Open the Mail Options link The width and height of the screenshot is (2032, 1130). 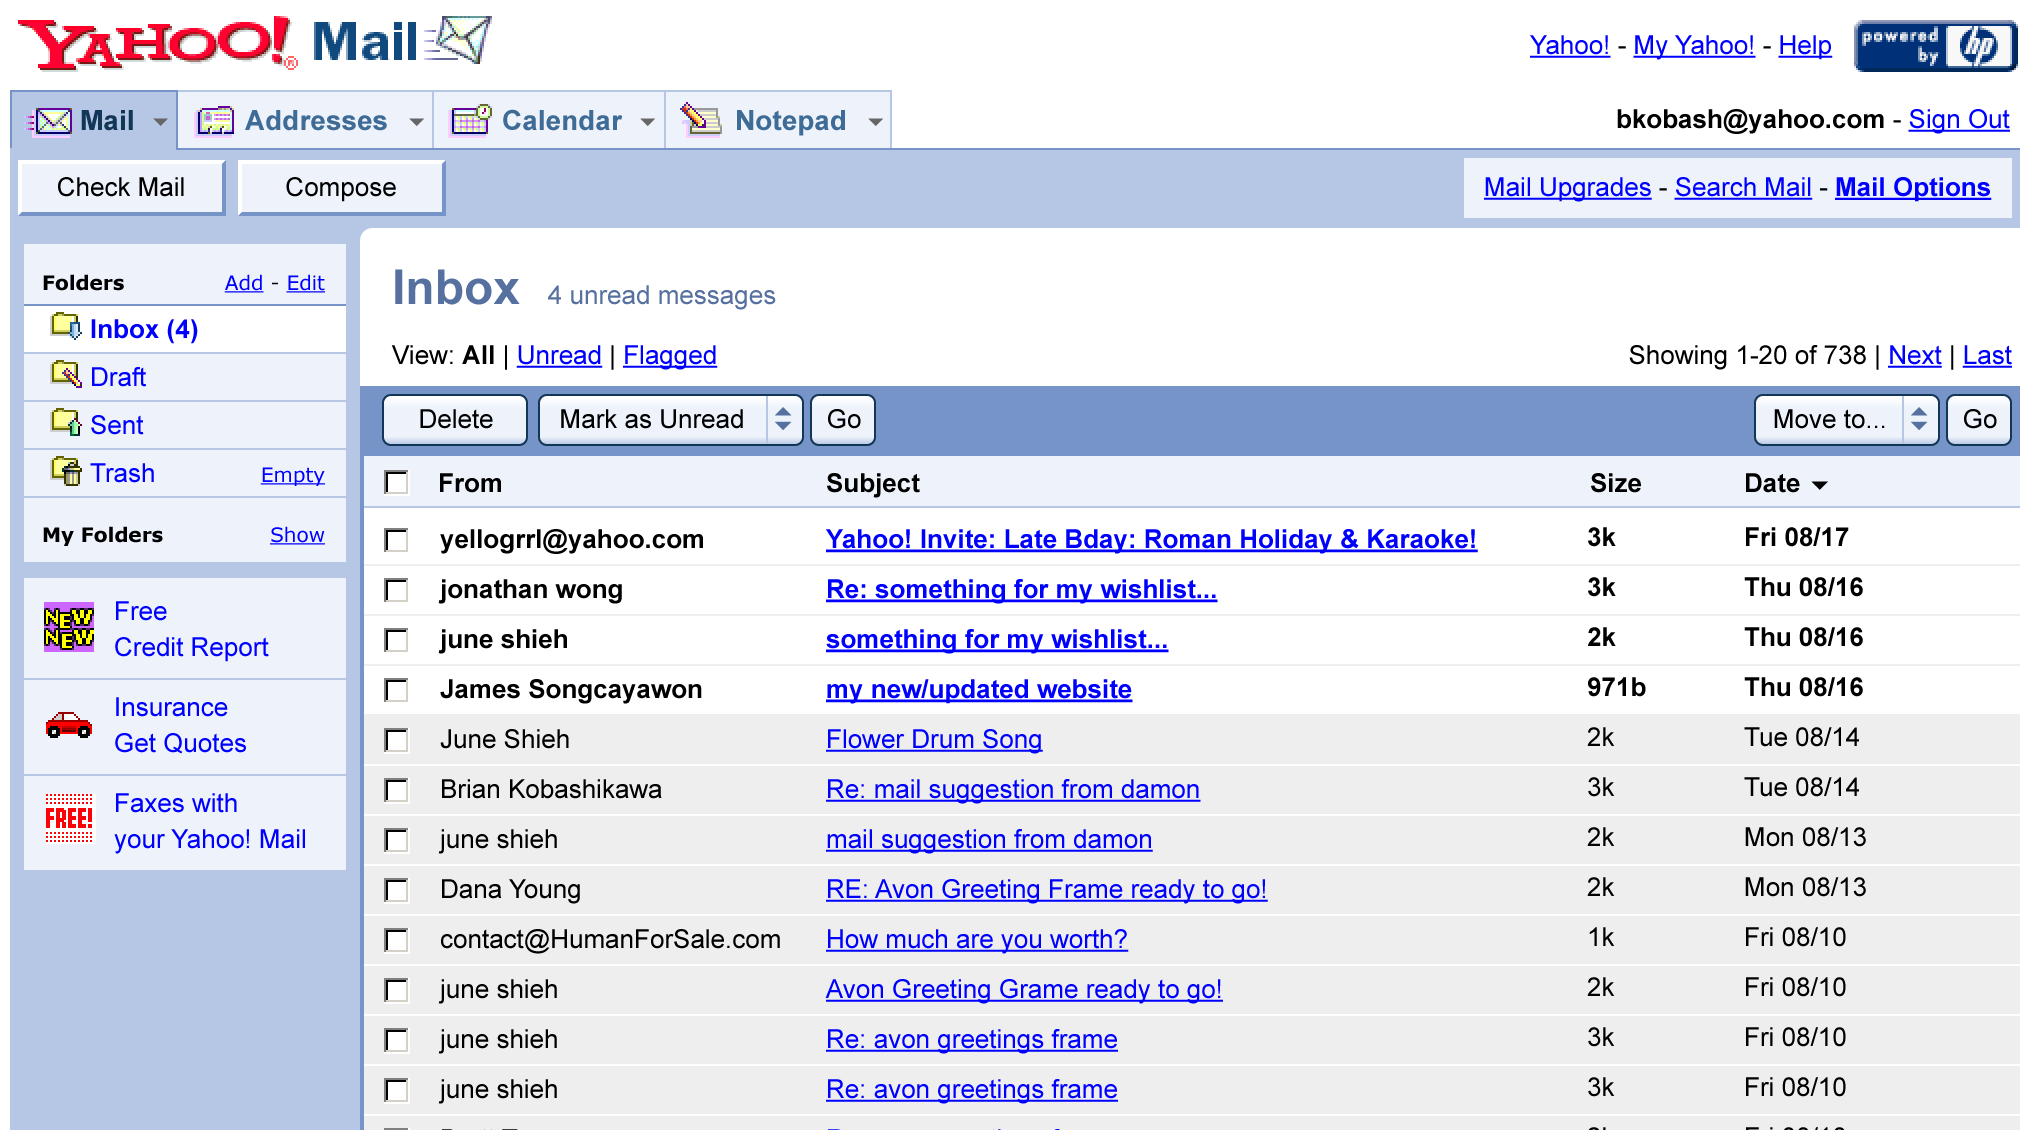pos(1913,187)
